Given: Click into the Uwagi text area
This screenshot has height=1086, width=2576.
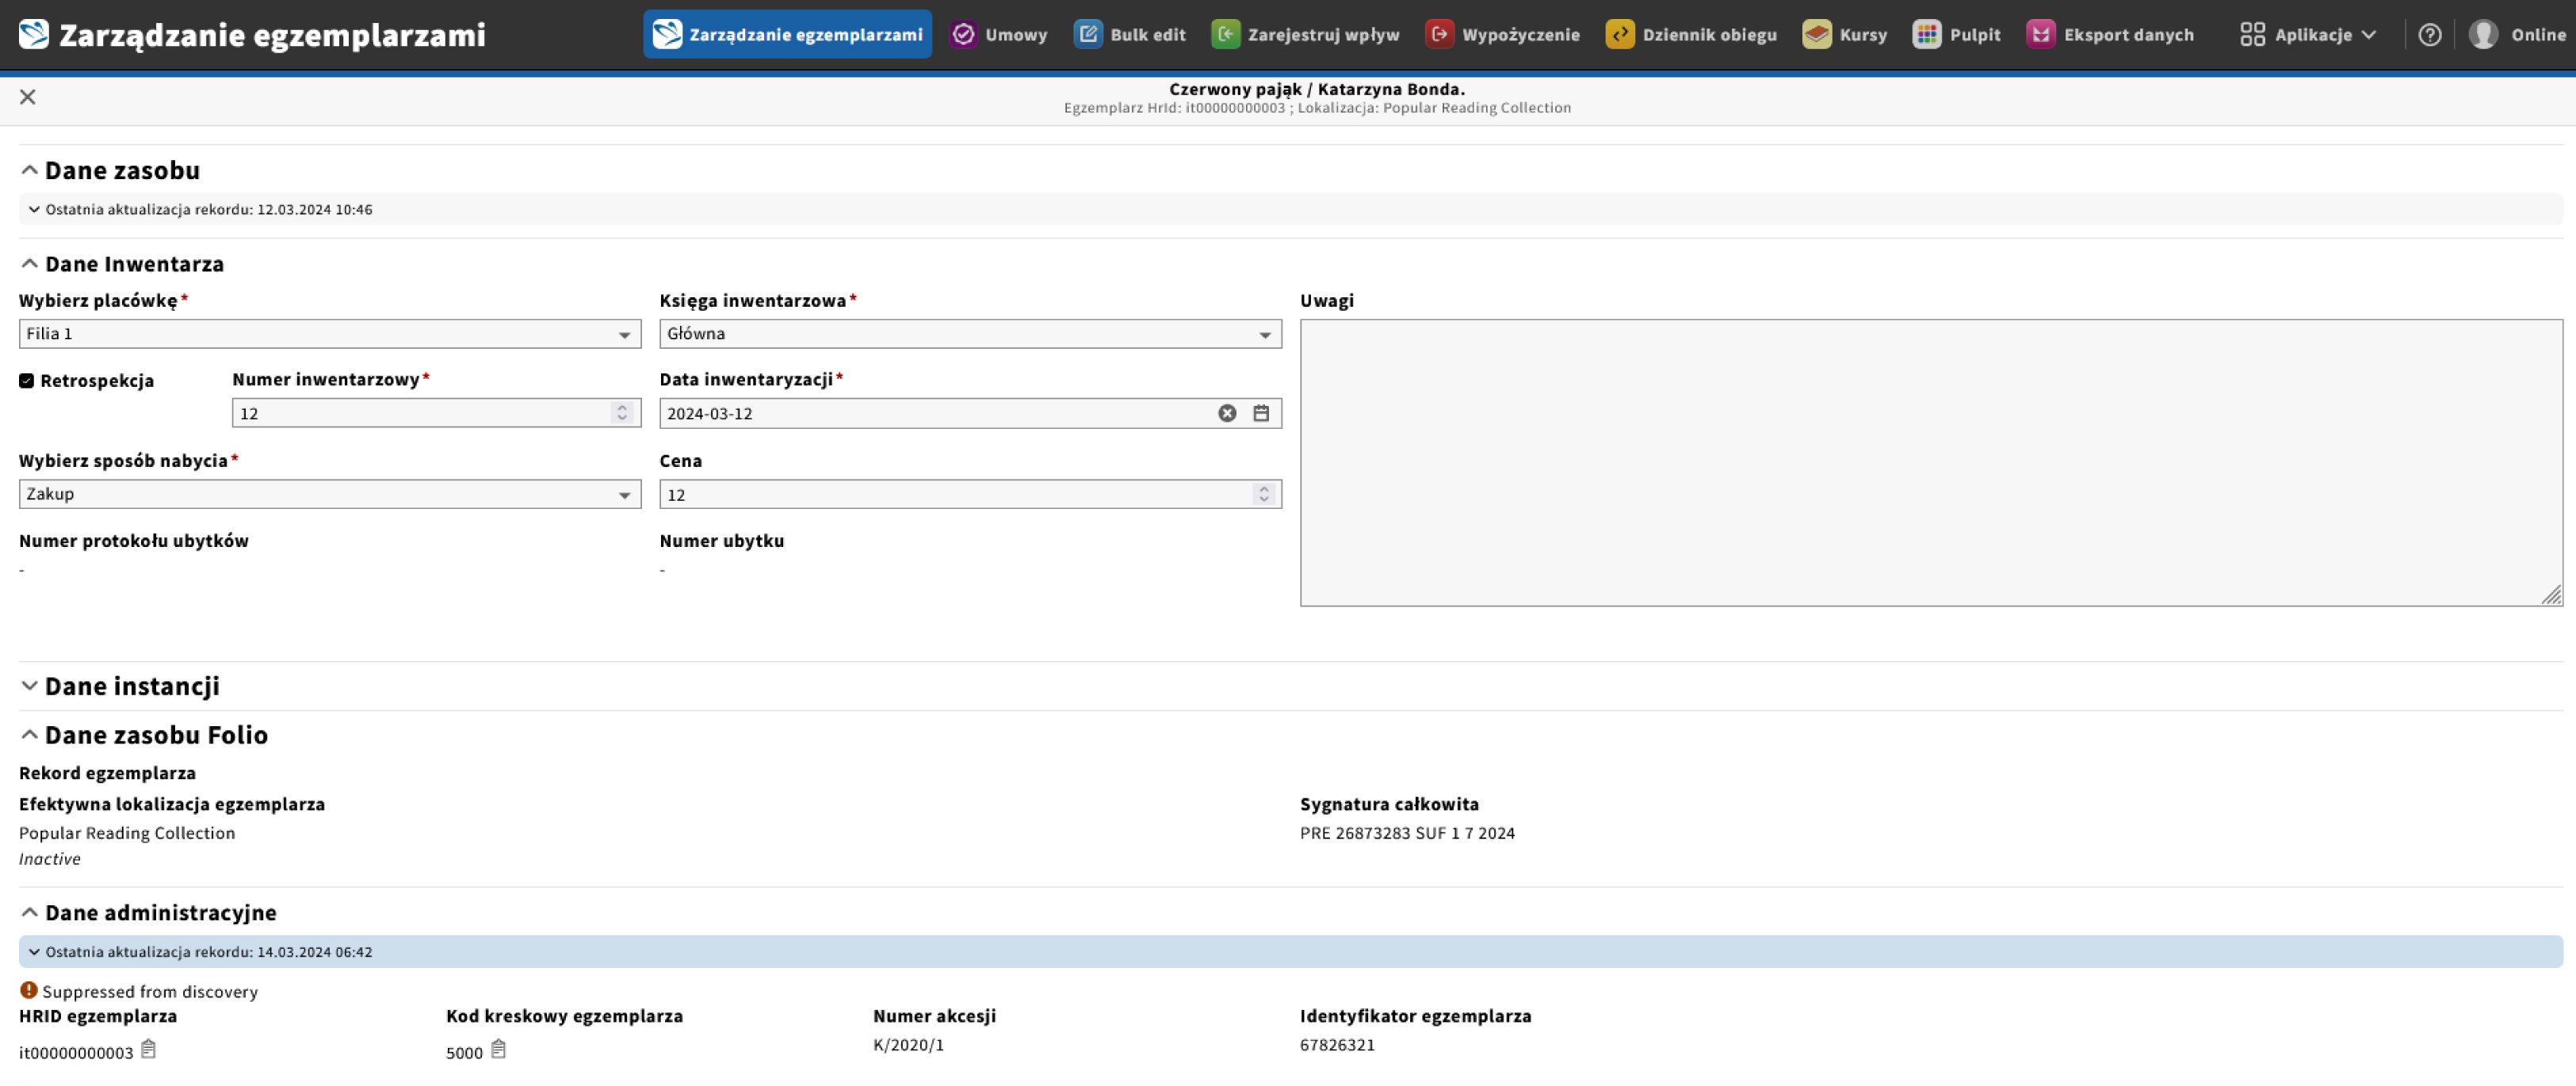Looking at the screenshot, I should (x=1930, y=462).
